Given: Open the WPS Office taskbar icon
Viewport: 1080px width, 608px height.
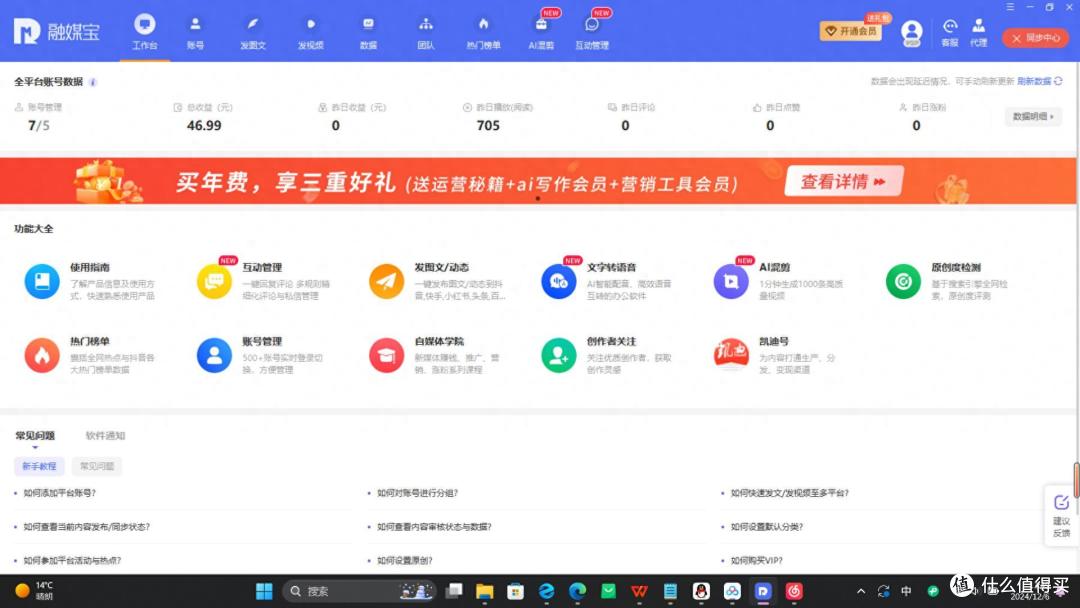Looking at the screenshot, I should (x=639, y=591).
